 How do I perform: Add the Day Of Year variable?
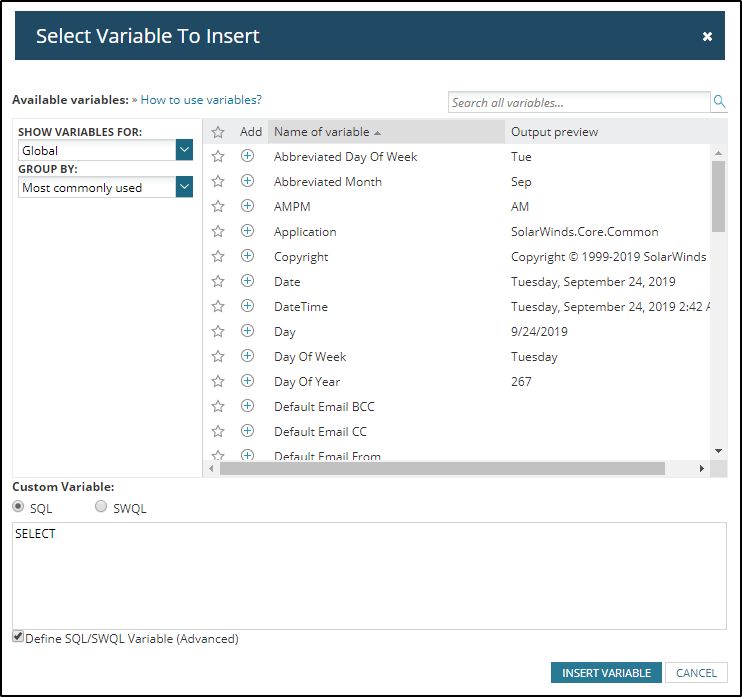pyautogui.click(x=248, y=381)
